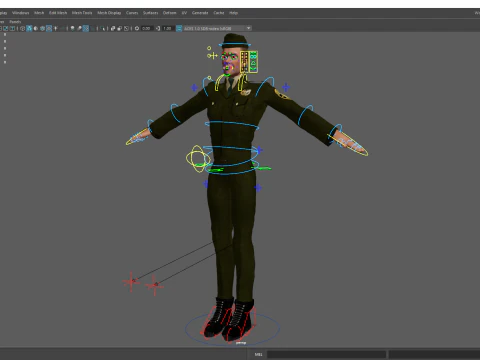Select the blue chest ring control
The image size is (480, 360).
pyautogui.click(x=232, y=126)
